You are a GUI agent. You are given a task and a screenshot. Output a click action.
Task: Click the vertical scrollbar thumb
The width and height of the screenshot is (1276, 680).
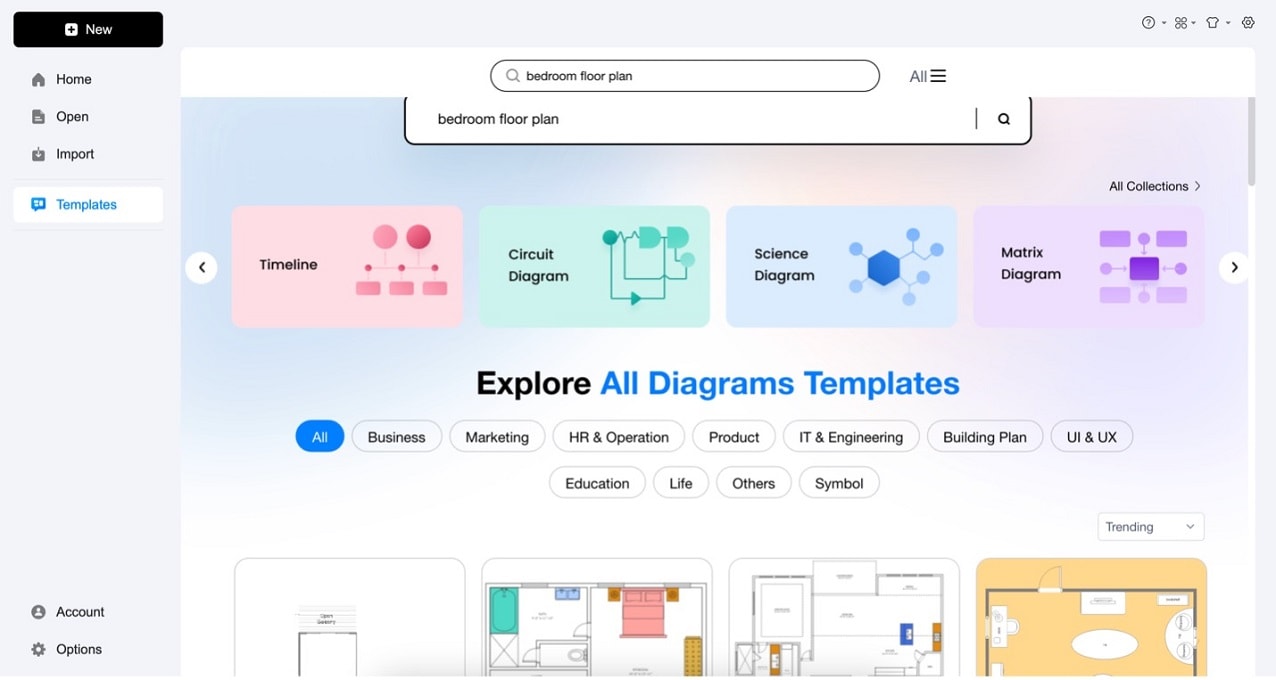(1251, 142)
